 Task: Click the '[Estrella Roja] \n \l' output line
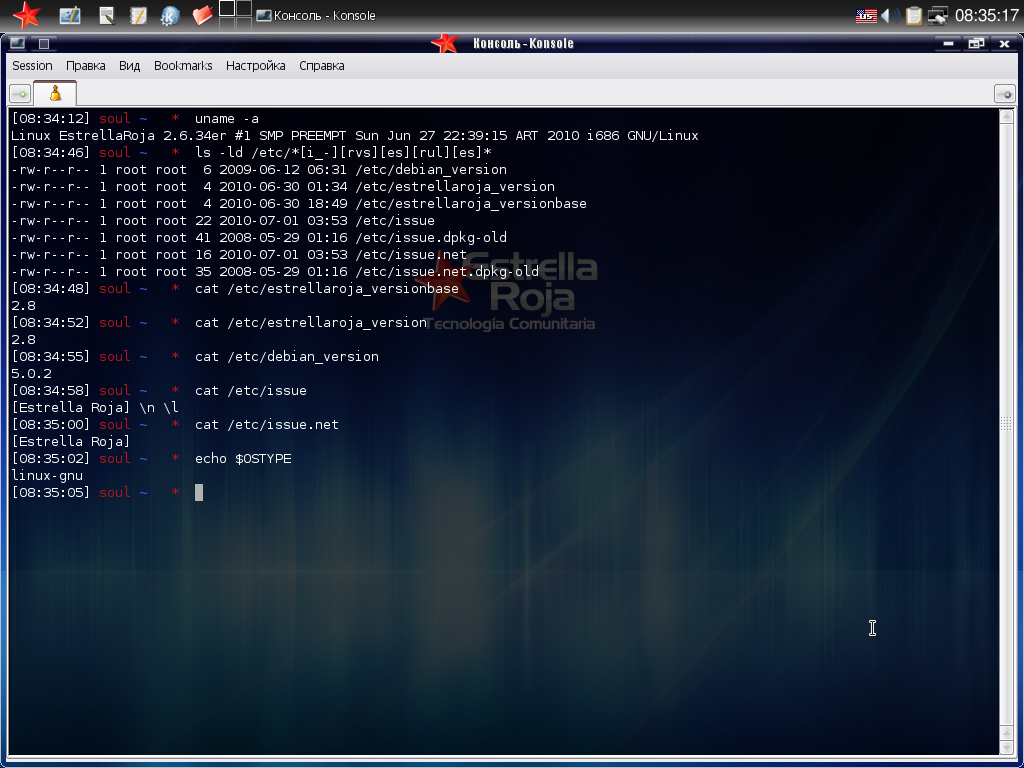point(95,408)
